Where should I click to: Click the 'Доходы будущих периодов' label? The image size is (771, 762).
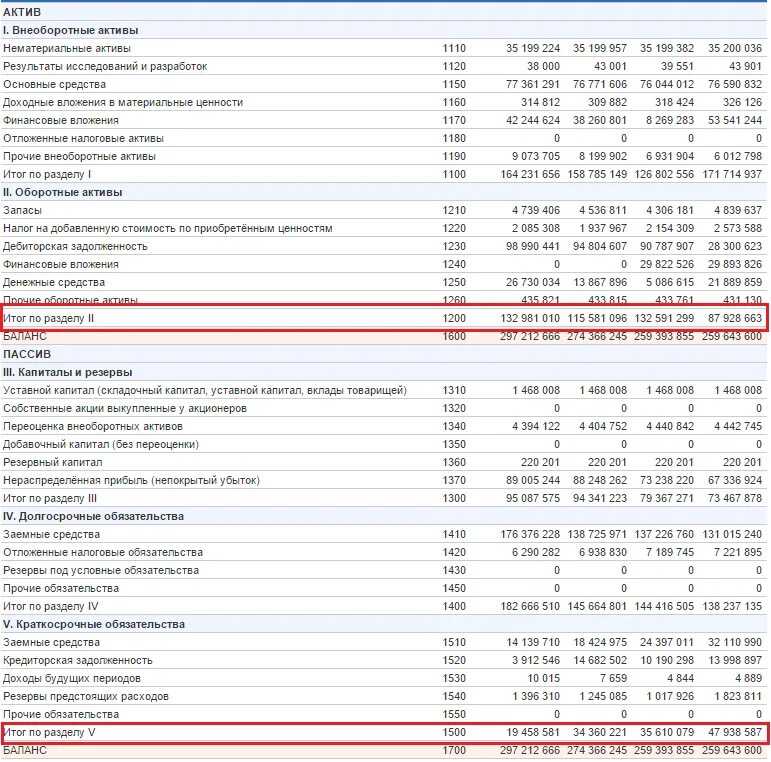click(x=72, y=678)
